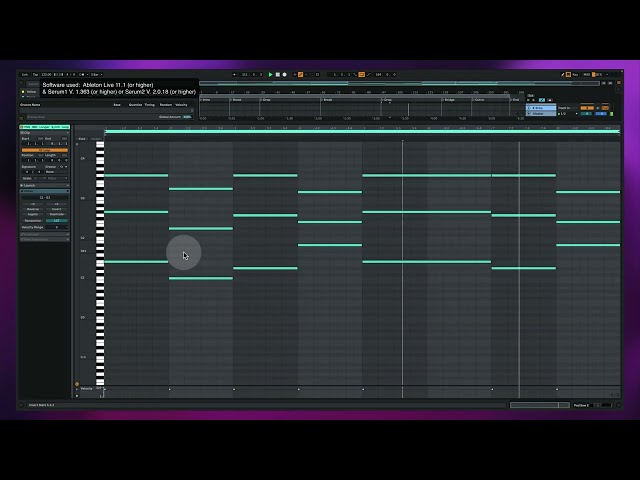The width and height of the screenshot is (640, 480).
Task: Click the Legato button
Action: [33, 214]
